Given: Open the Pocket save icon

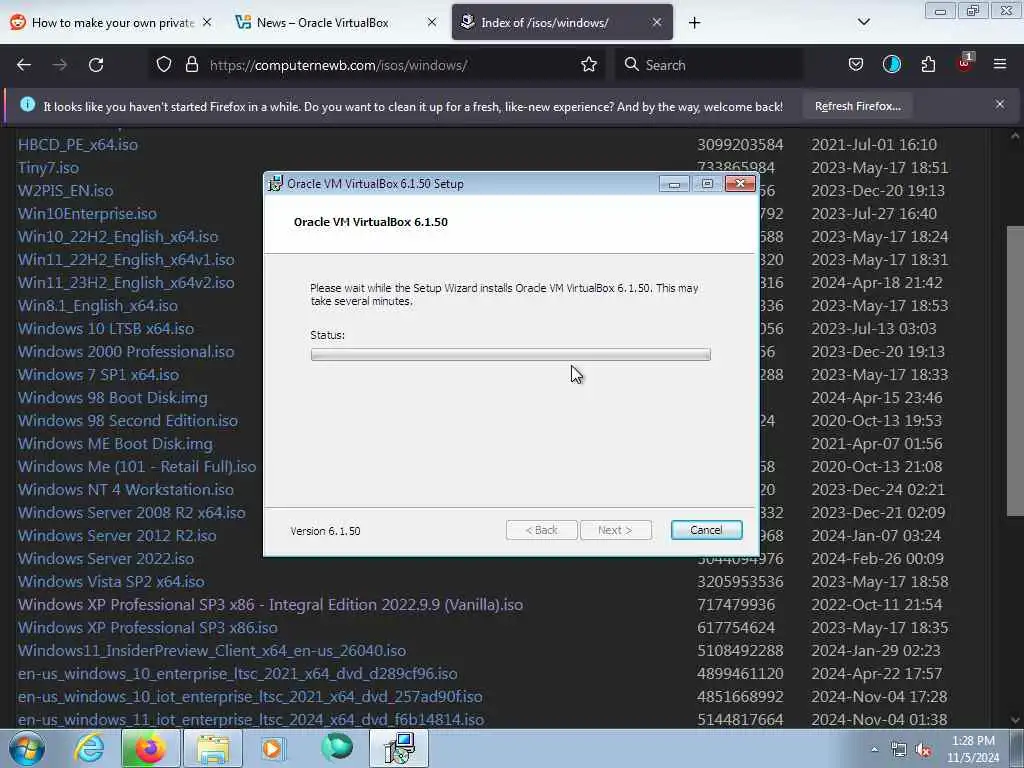Looking at the screenshot, I should [x=856, y=65].
